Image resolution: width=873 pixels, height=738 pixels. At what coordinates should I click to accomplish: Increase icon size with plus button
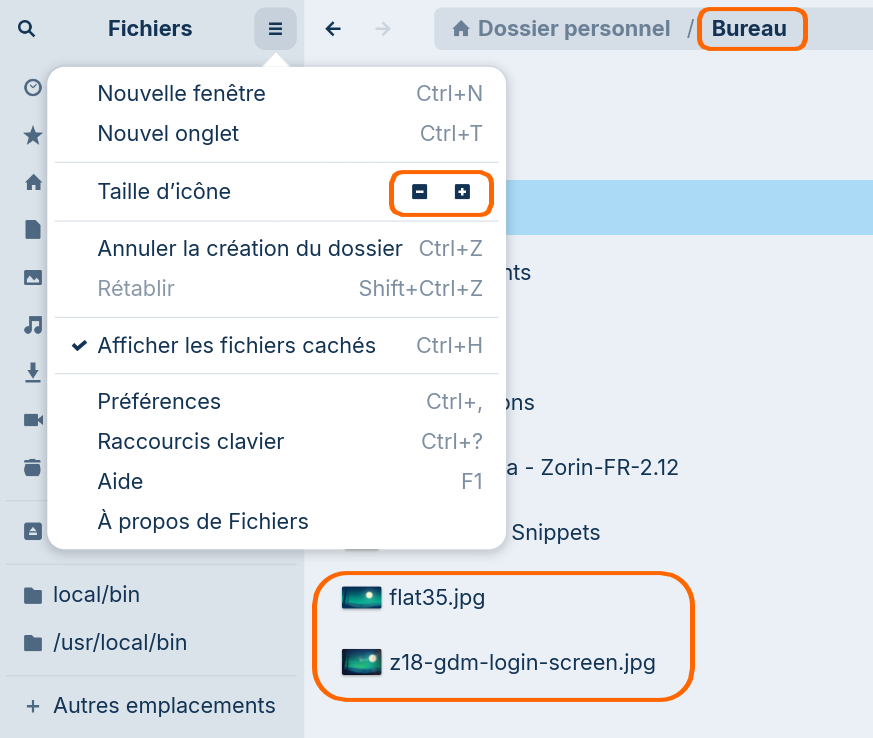[x=462, y=192]
